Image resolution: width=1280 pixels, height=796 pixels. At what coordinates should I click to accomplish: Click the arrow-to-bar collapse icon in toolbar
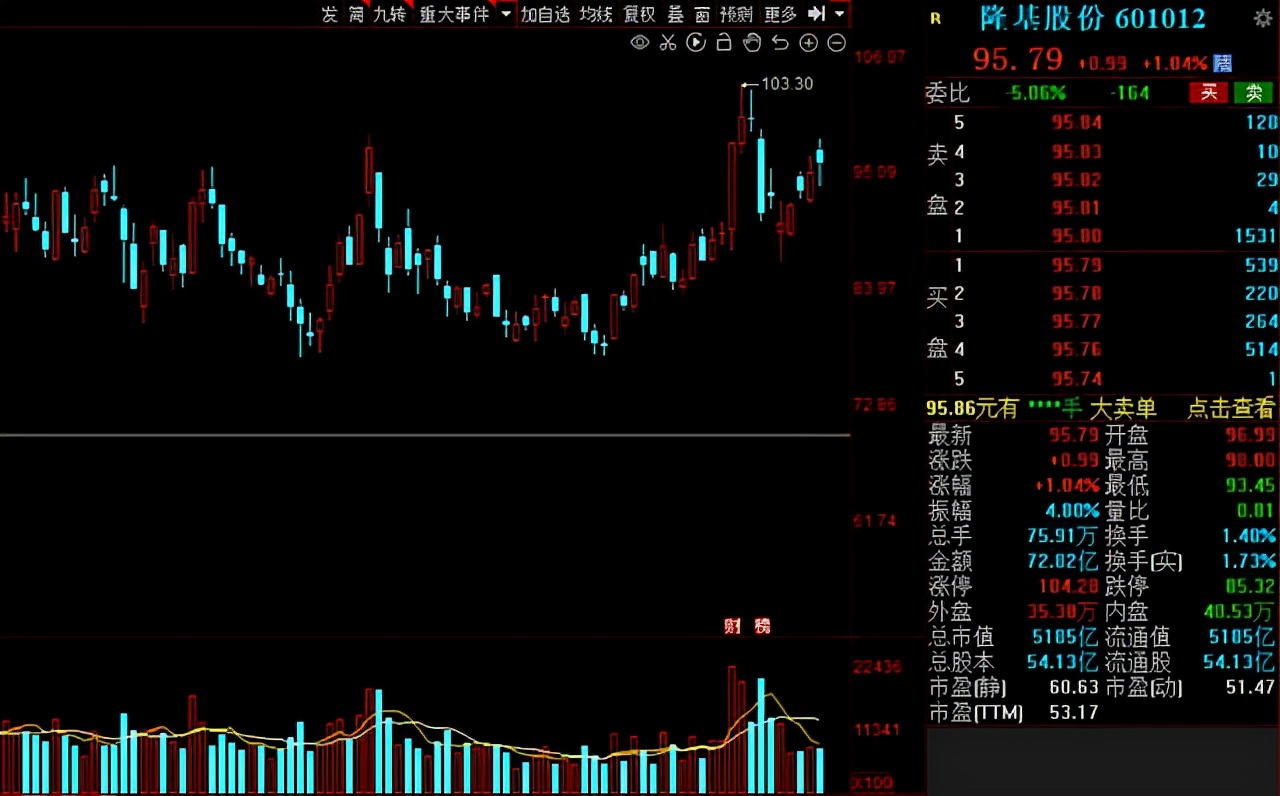tap(817, 14)
